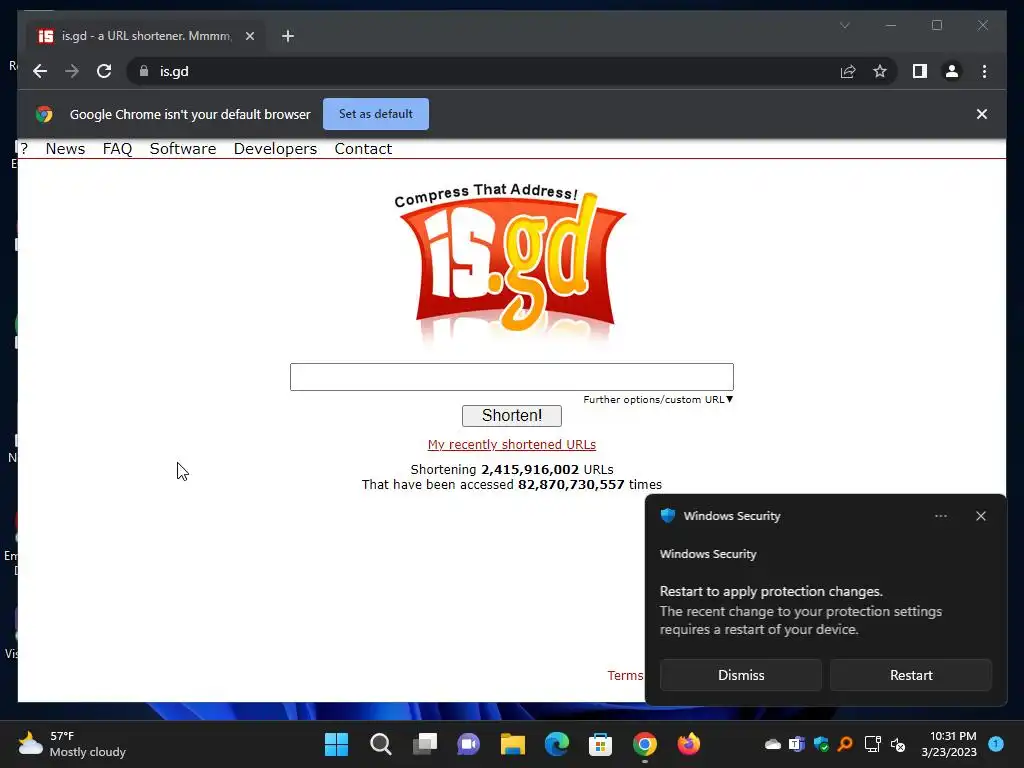Launch Firefox from taskbar
This screenshot has width=1024, height=768.
[x=688, y=744]
